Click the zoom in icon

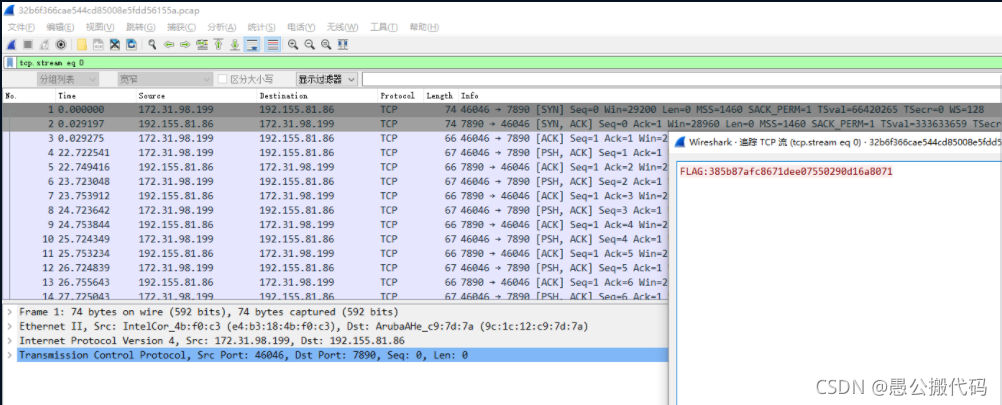[293, 45]
